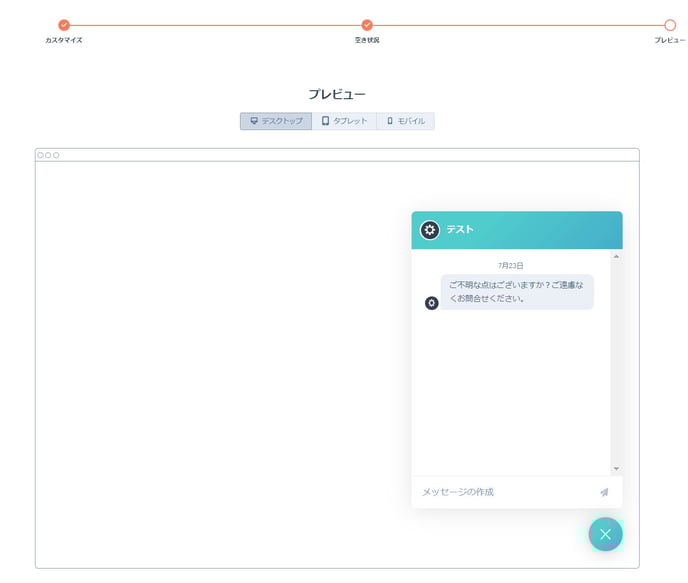Switch to the デスクトップ preview tab
Viewport: 688px width, 583px height.
[x=276, y=121]
